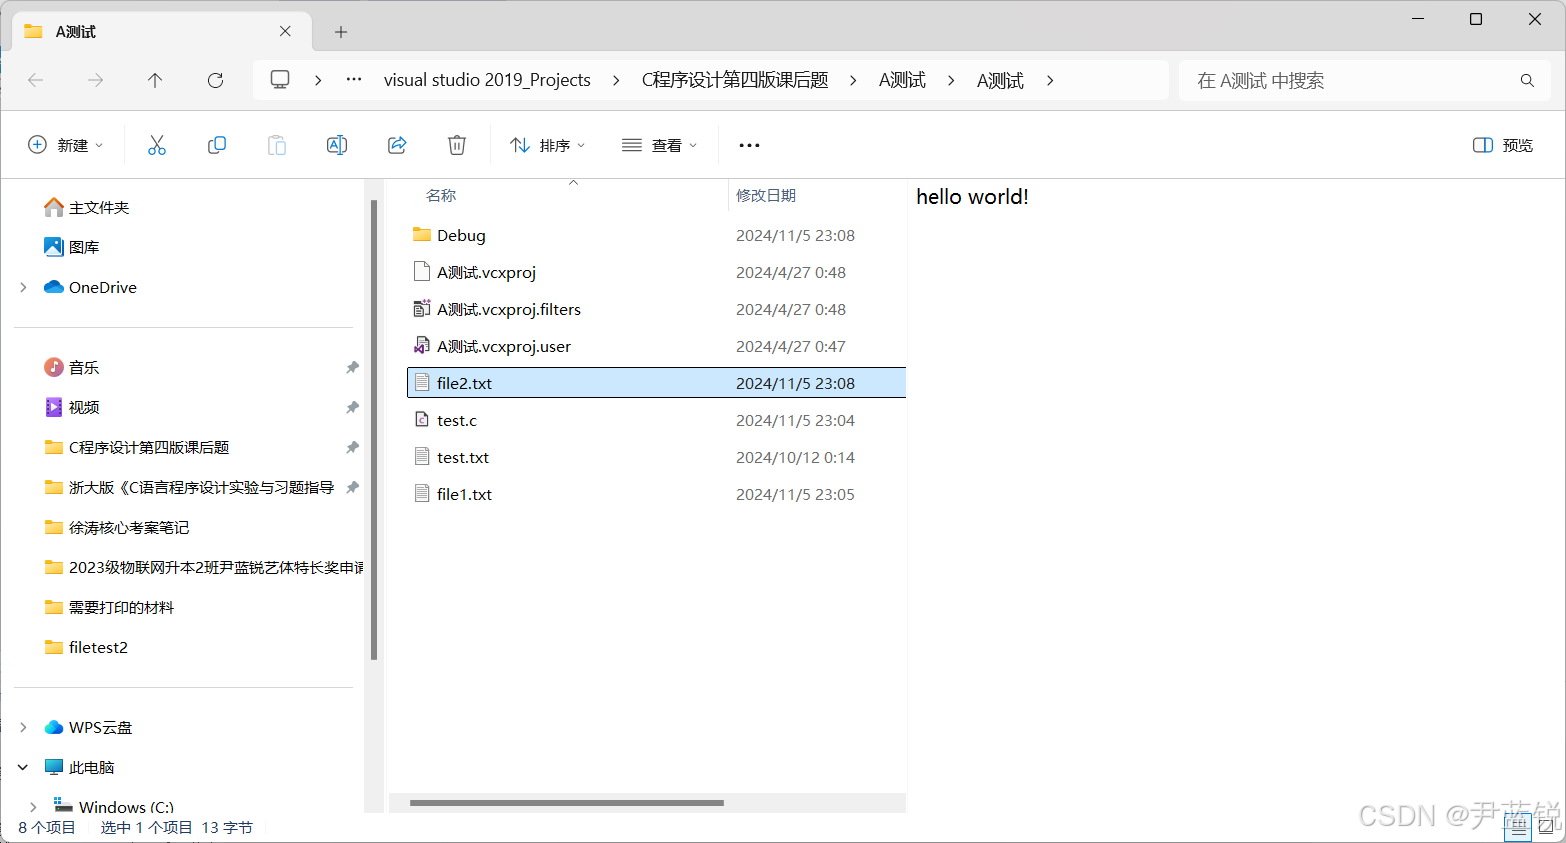1566x843 pixels.
Task: Open the 排序 sorting options dropdown
Action: click(547, 144)
